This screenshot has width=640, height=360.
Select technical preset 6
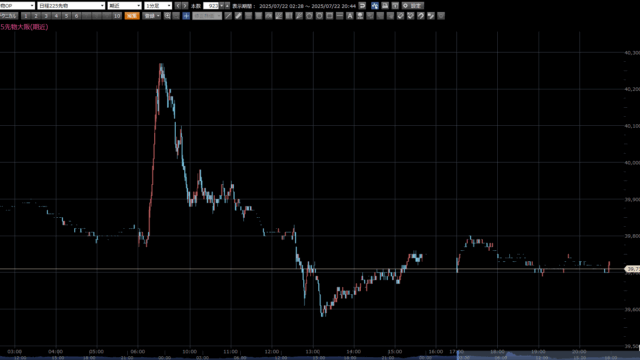click(x=76, y=16)
